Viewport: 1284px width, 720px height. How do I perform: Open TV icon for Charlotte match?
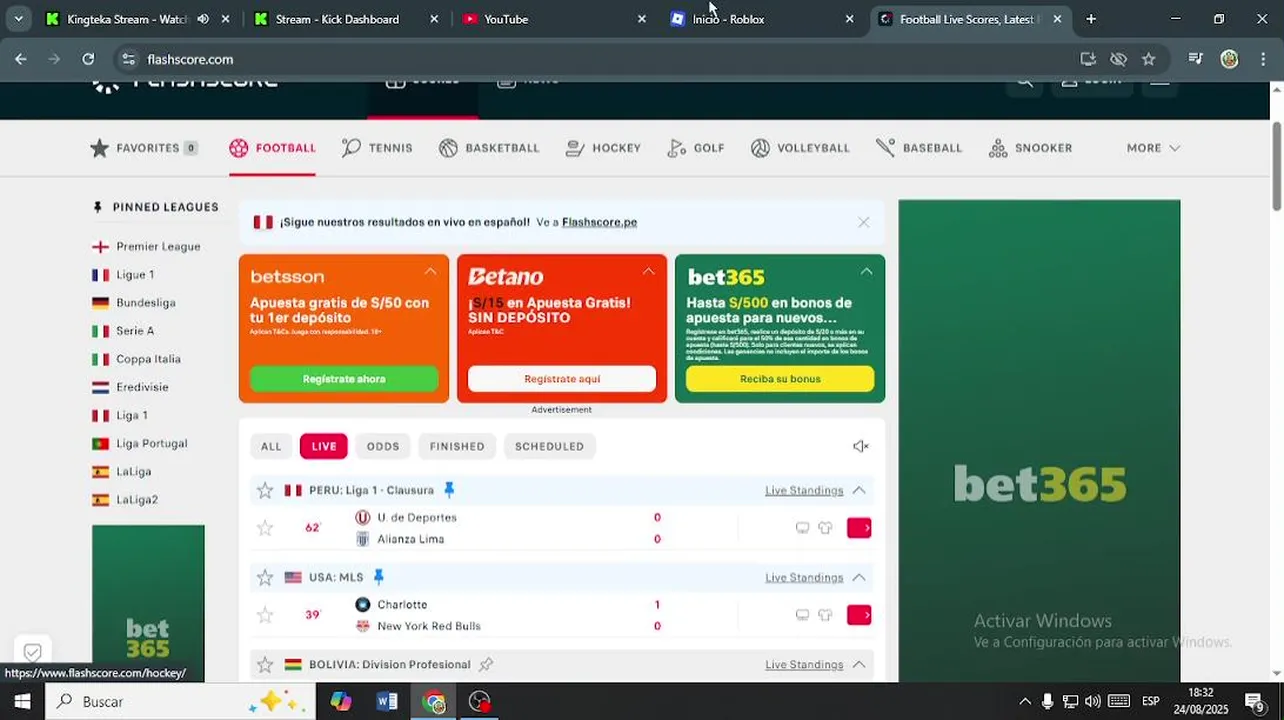click(802, 615)
